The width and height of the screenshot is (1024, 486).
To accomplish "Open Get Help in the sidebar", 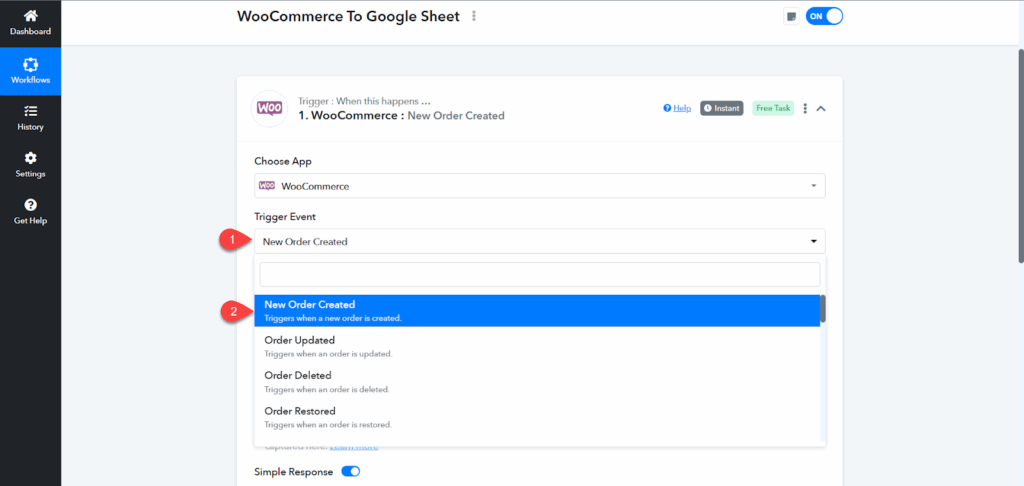I will click(30, 212).
